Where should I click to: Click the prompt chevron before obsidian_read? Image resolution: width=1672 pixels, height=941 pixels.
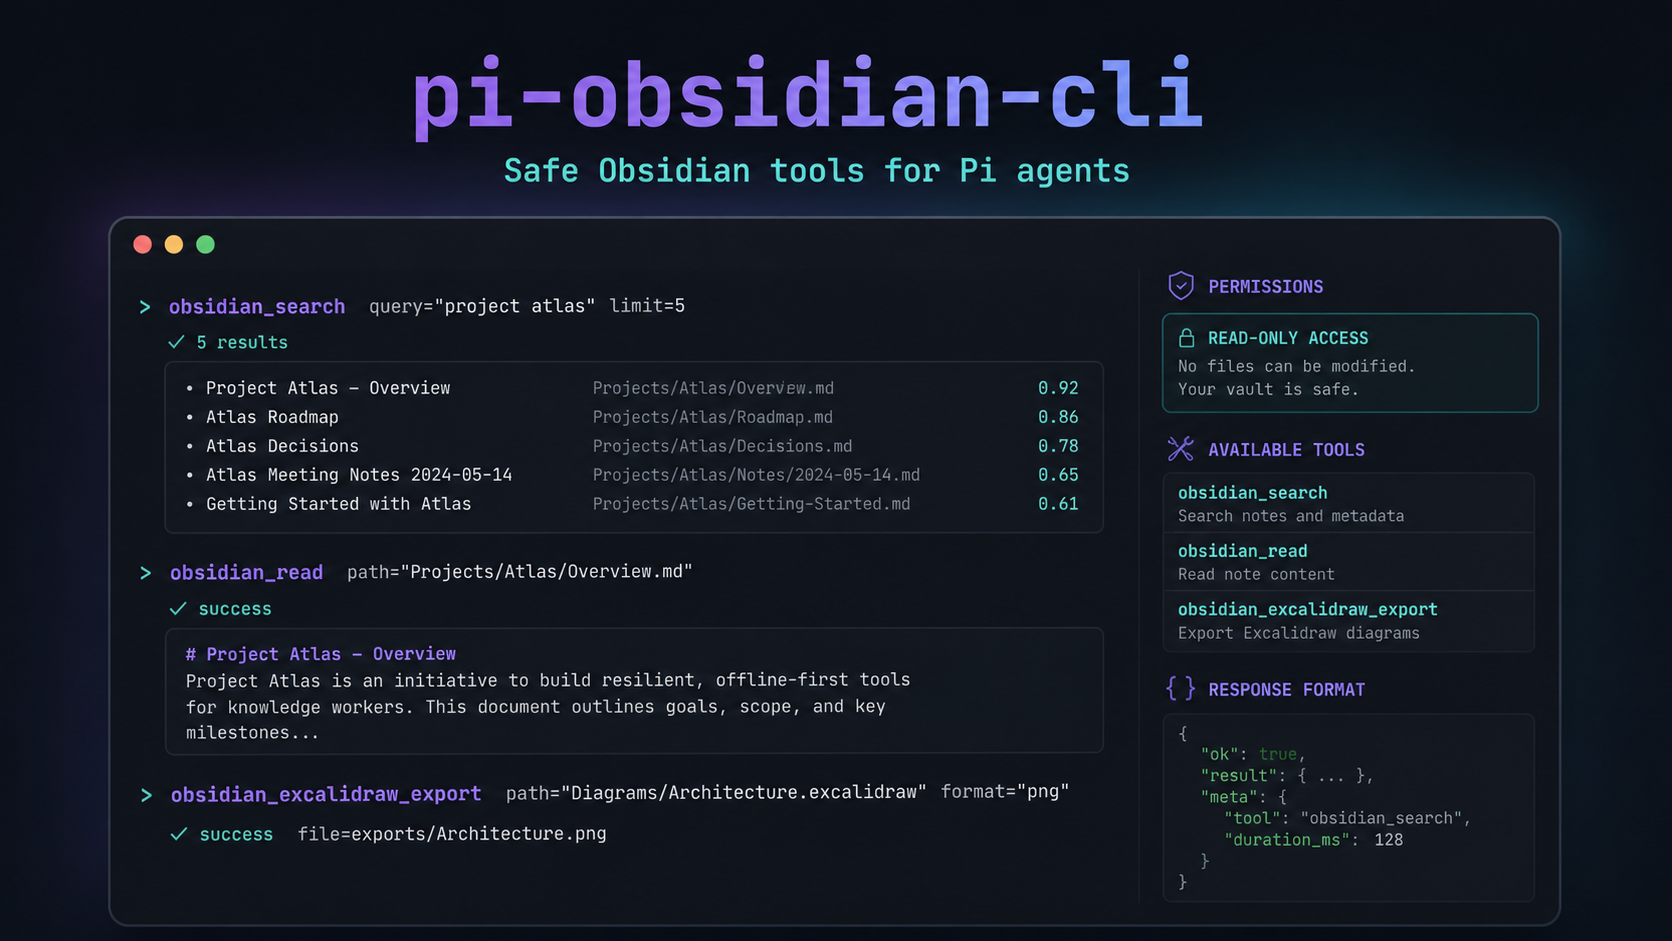point(146,573)
